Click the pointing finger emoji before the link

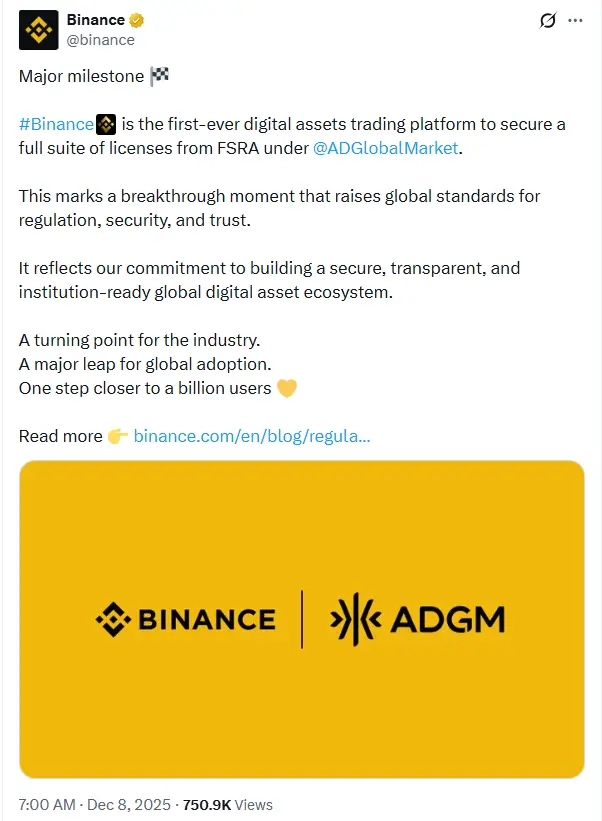tap(117, 436)
